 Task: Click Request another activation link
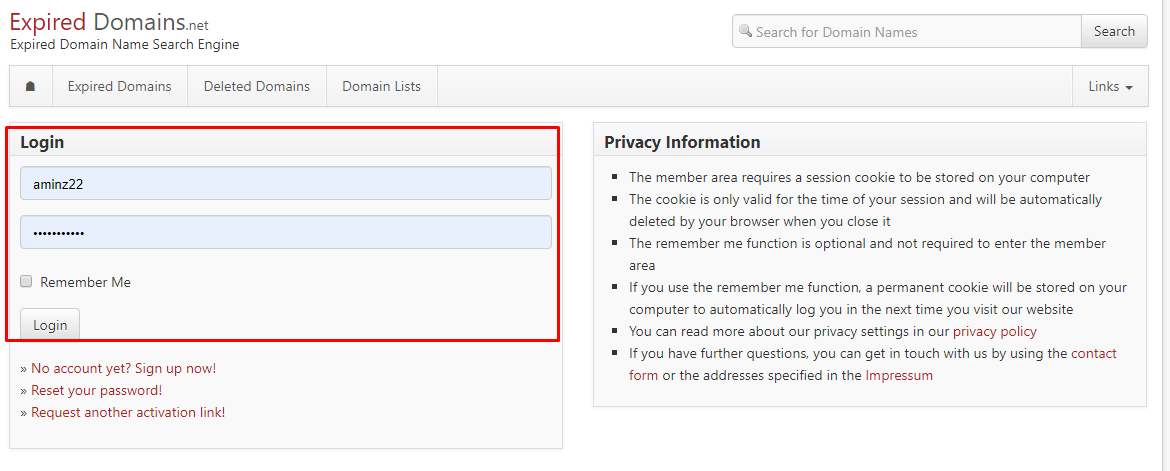point(128,412)
